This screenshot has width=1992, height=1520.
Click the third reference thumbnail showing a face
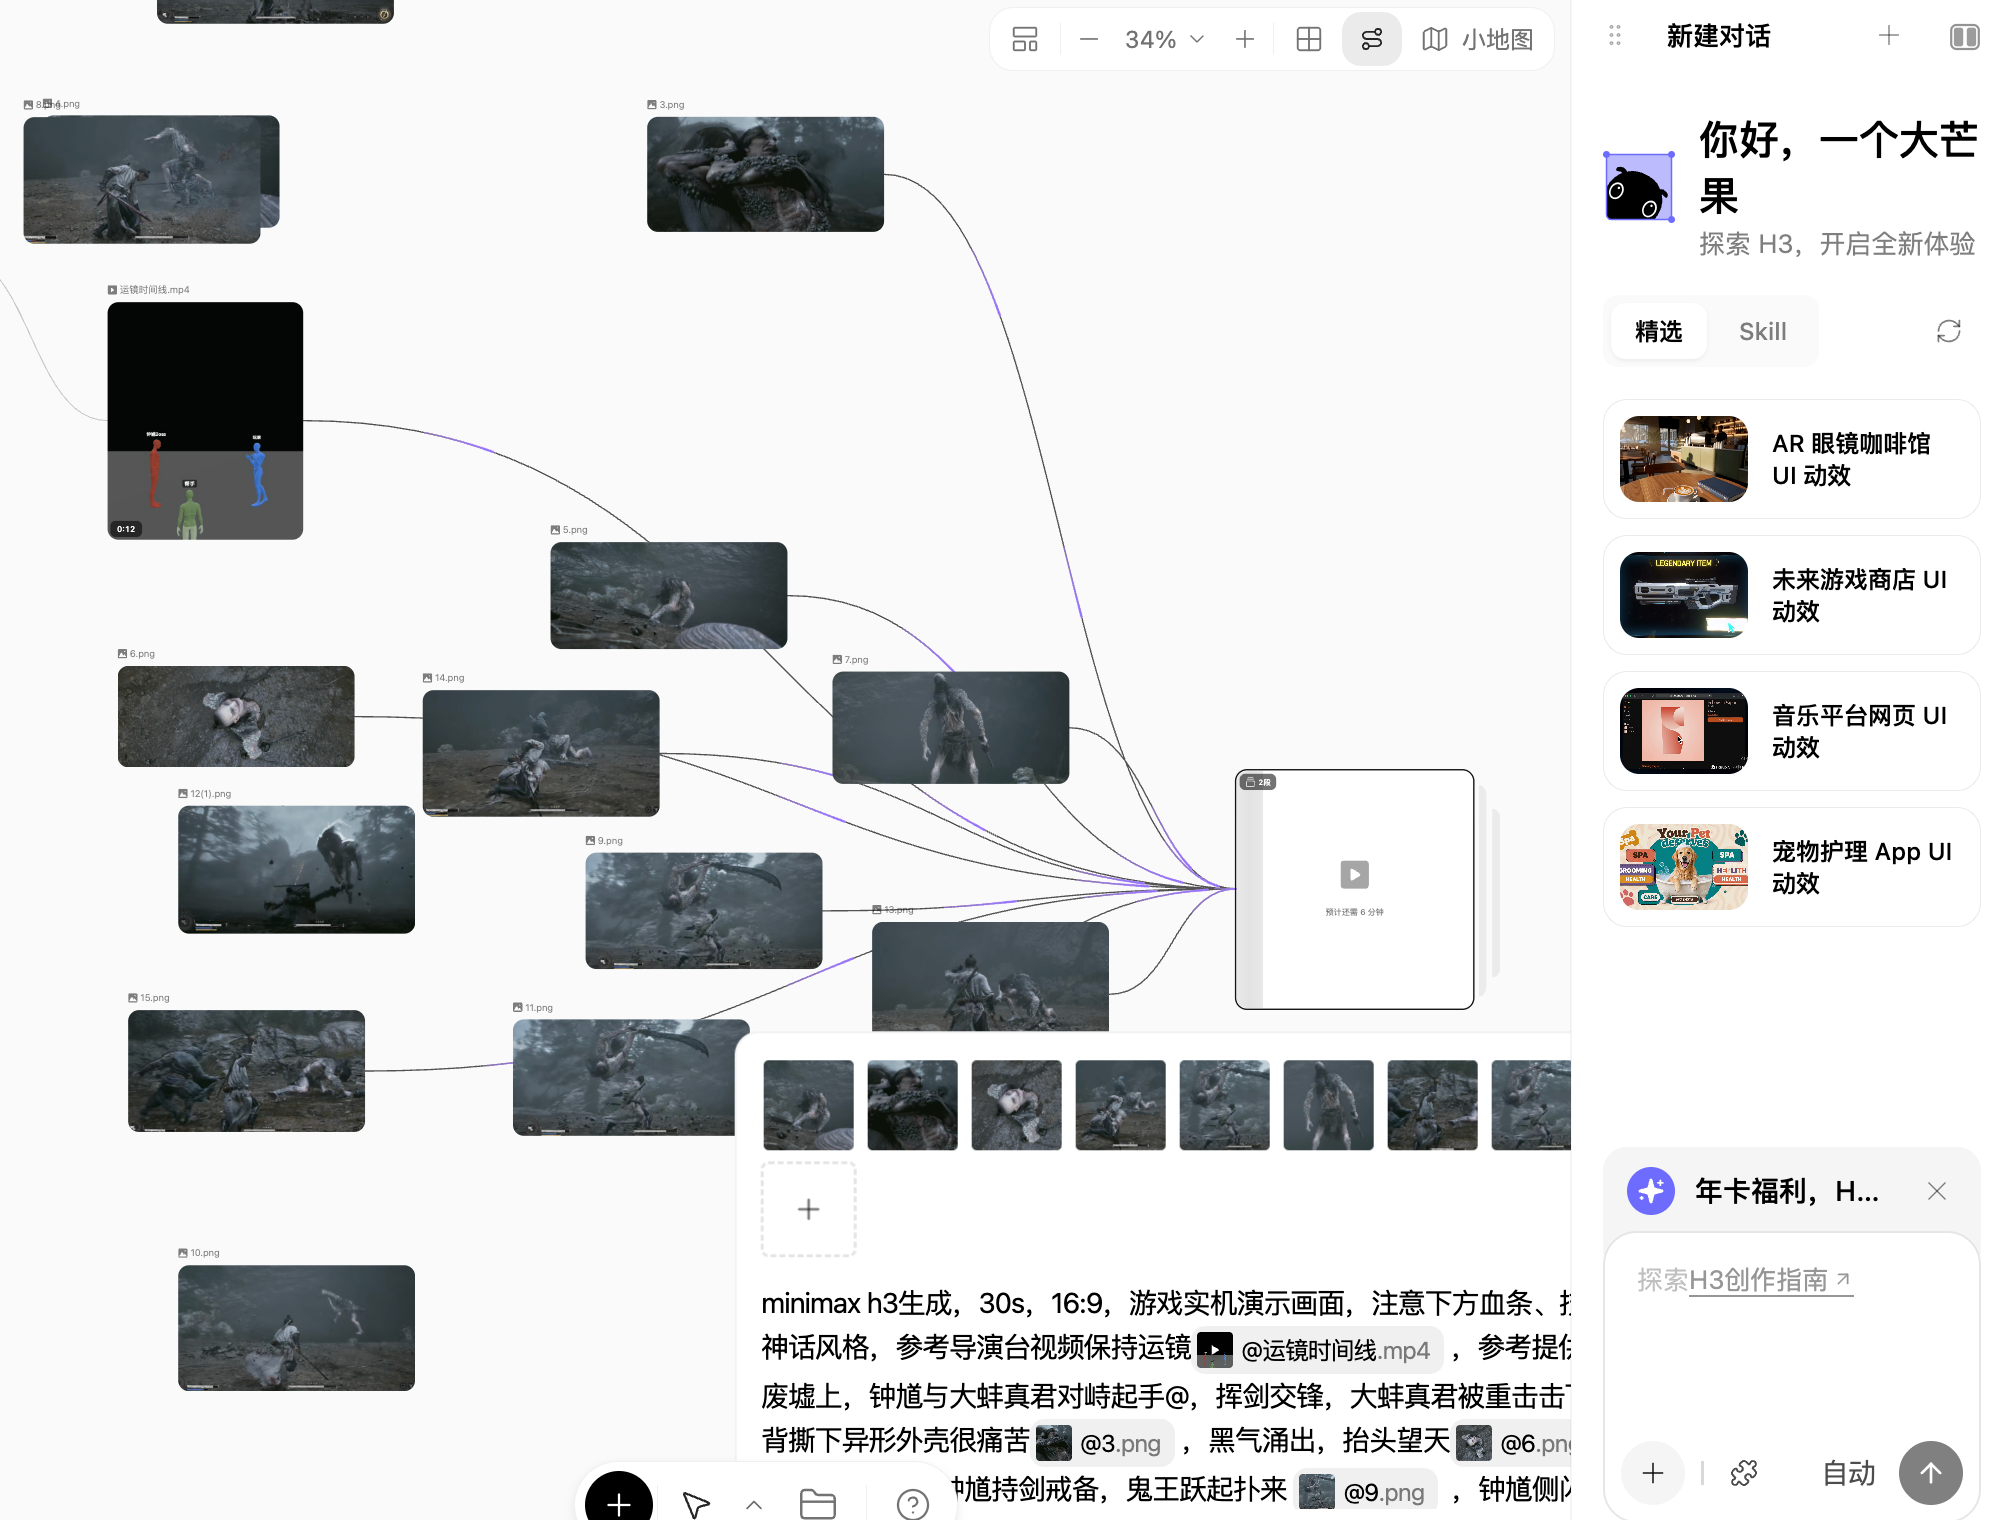point(1016,1105)
